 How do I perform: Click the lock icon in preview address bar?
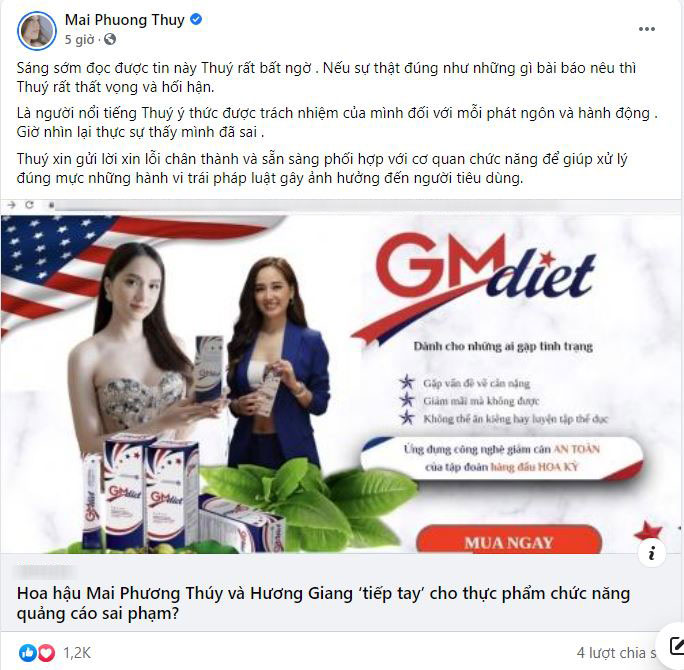pyautogui.click(x=51, y=205)
